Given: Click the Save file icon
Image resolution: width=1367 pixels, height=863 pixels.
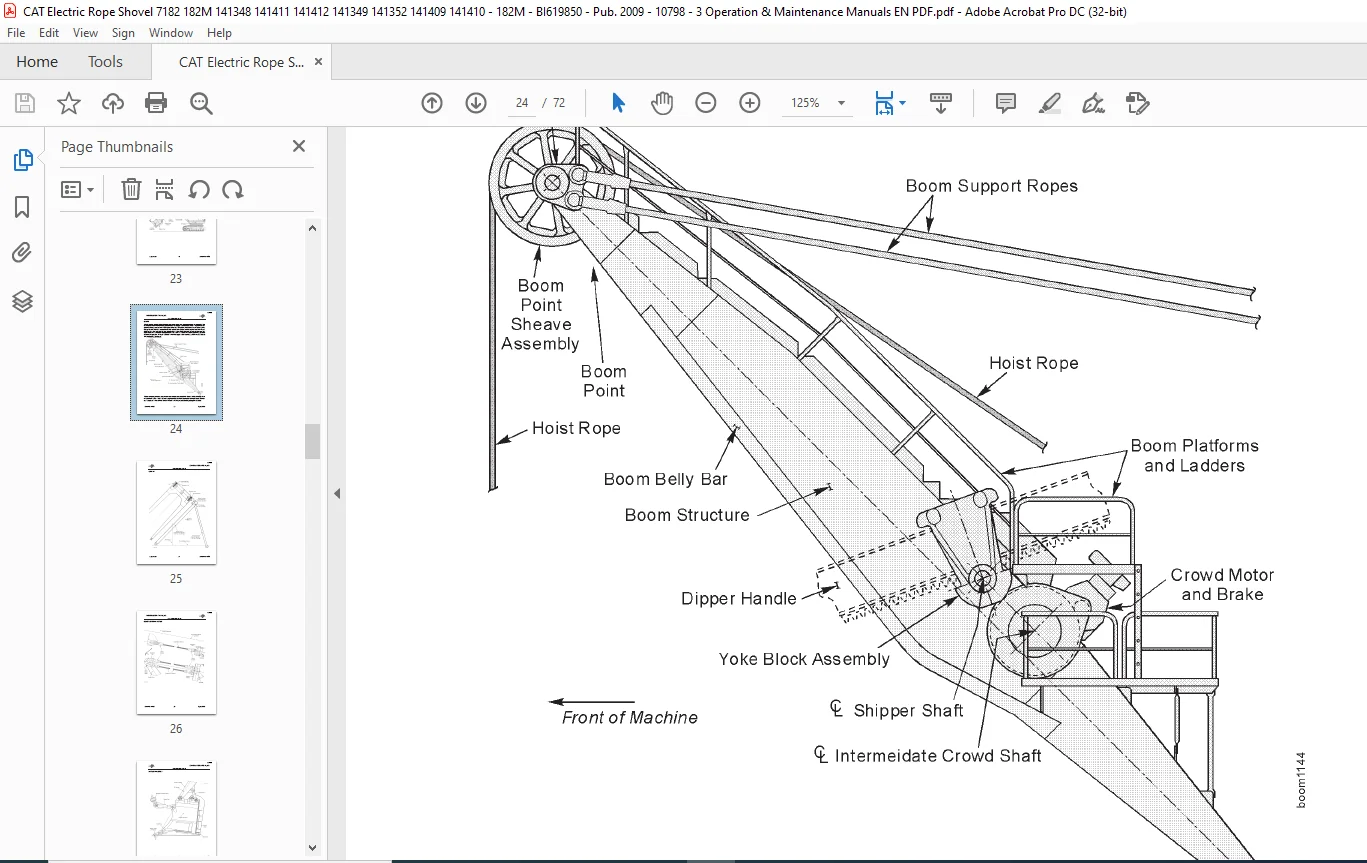Looking at the screenshot, I should click(x=25, y=103).
